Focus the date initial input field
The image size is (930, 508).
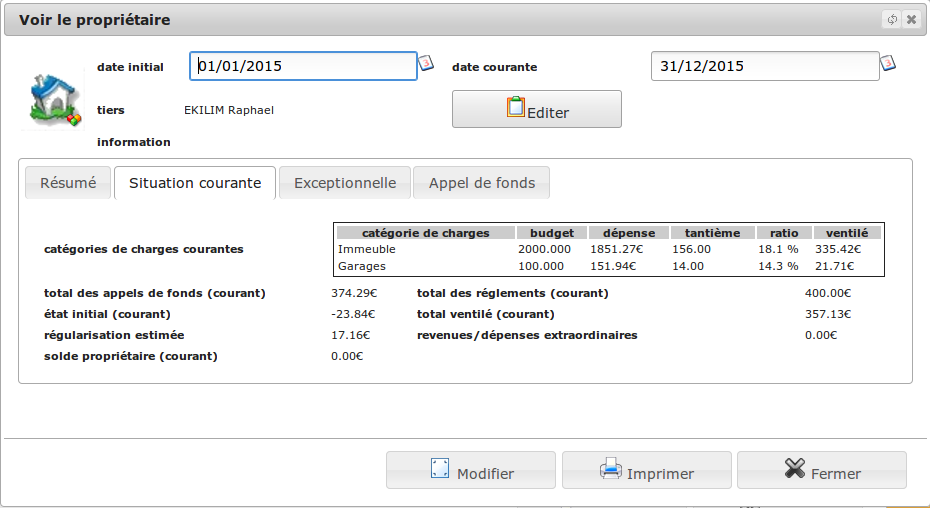point(303,66)
